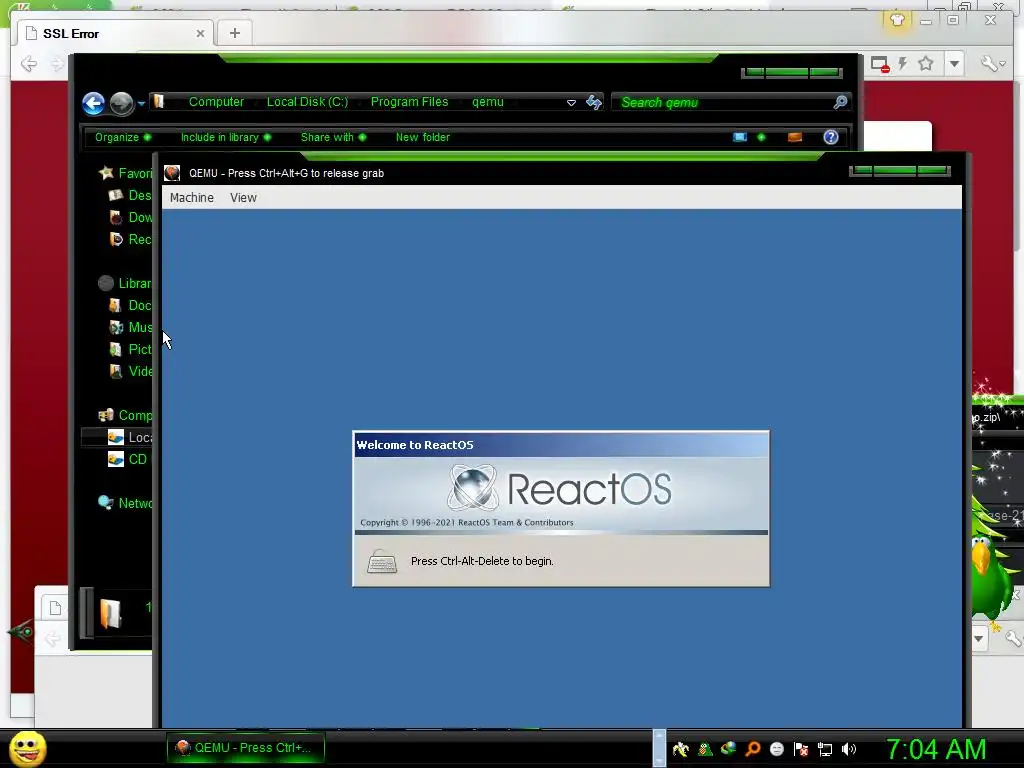Click Internet Download Manager tray icon
The height and width of the screenshot is (768, 1024).
[728, 749]
